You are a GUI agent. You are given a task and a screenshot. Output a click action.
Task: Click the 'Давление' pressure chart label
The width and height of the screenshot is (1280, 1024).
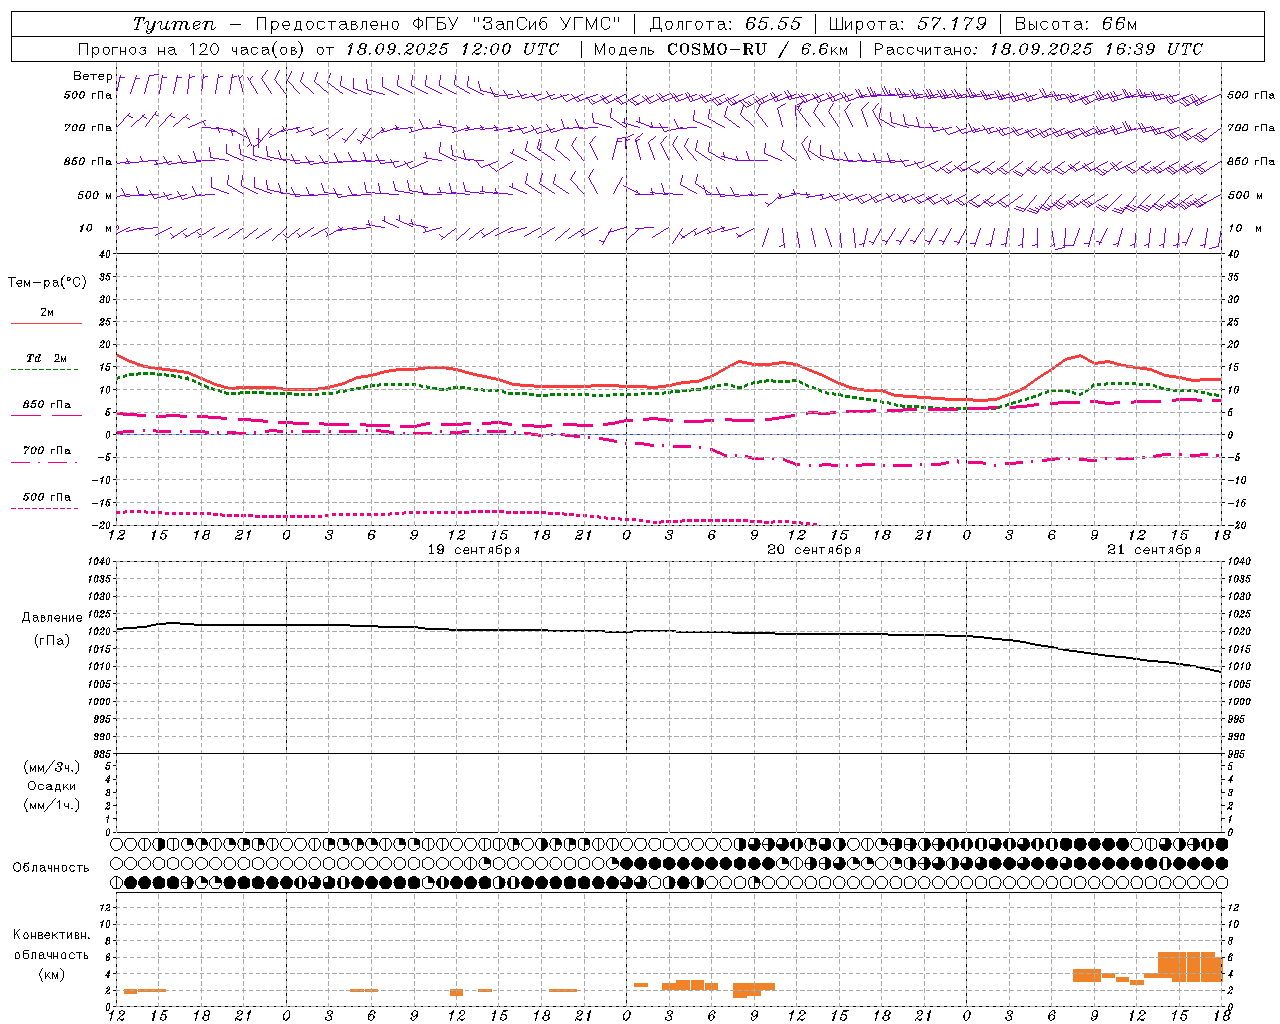coord(52,618)
